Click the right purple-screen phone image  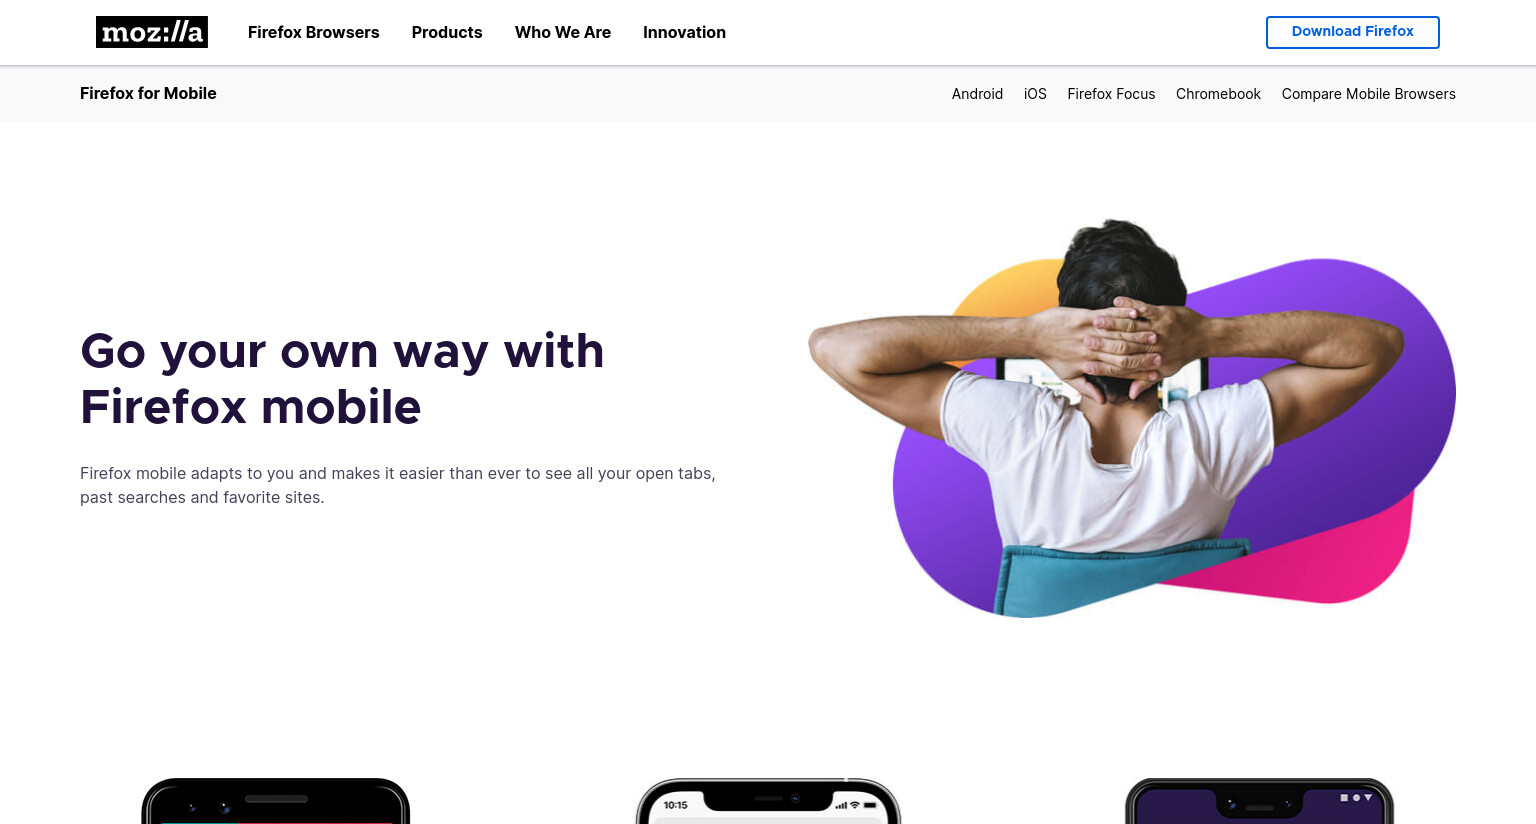coord(1259,801)
